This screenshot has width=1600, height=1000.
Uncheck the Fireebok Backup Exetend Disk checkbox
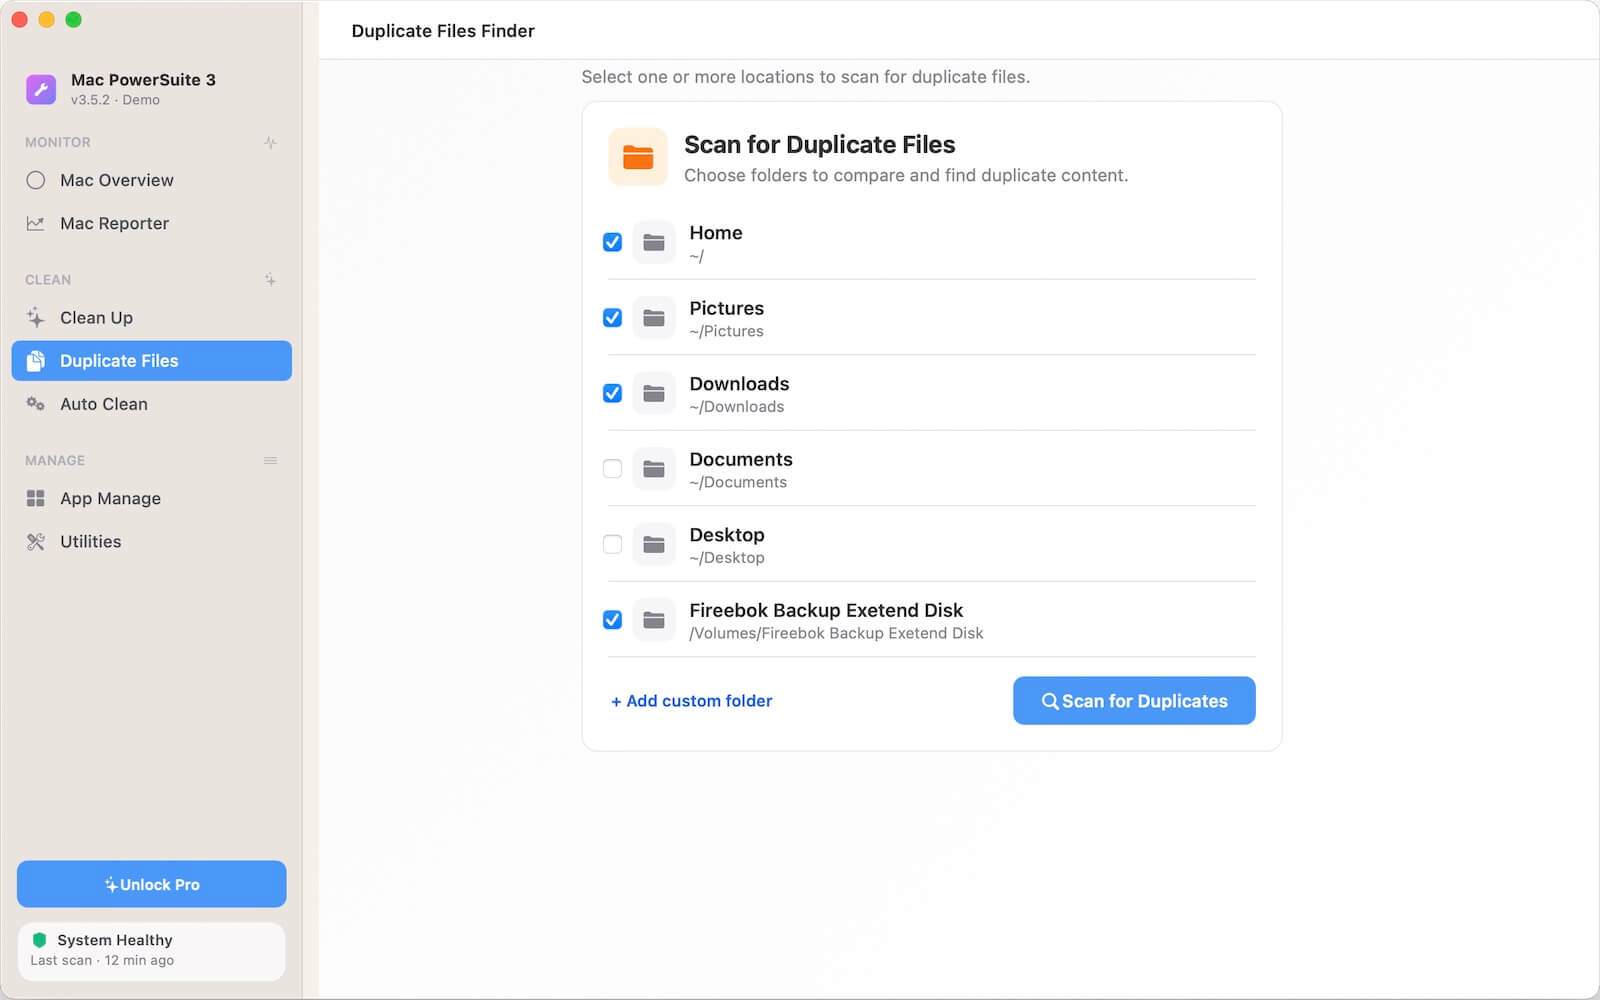click(613, 620)
